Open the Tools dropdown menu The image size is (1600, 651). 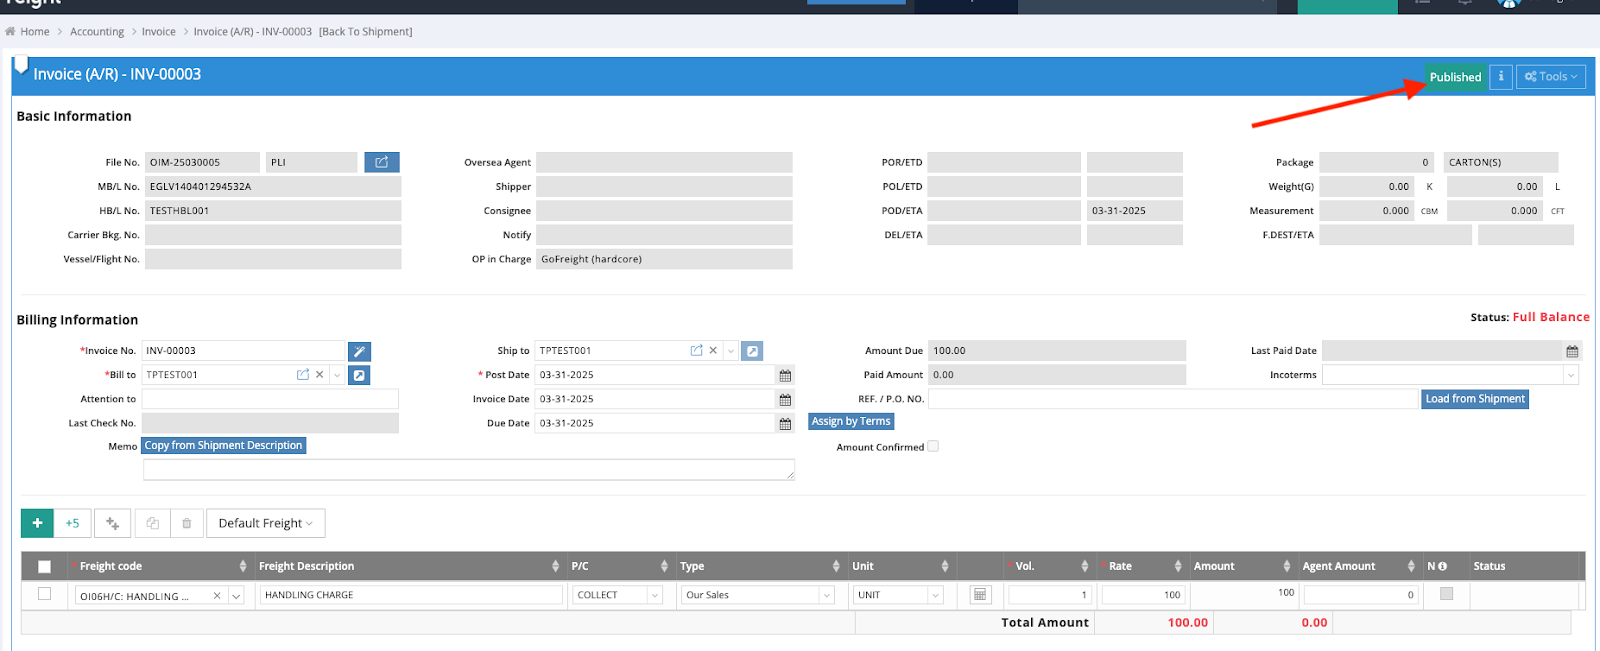pyautogui.click(x=1550, y=77)
